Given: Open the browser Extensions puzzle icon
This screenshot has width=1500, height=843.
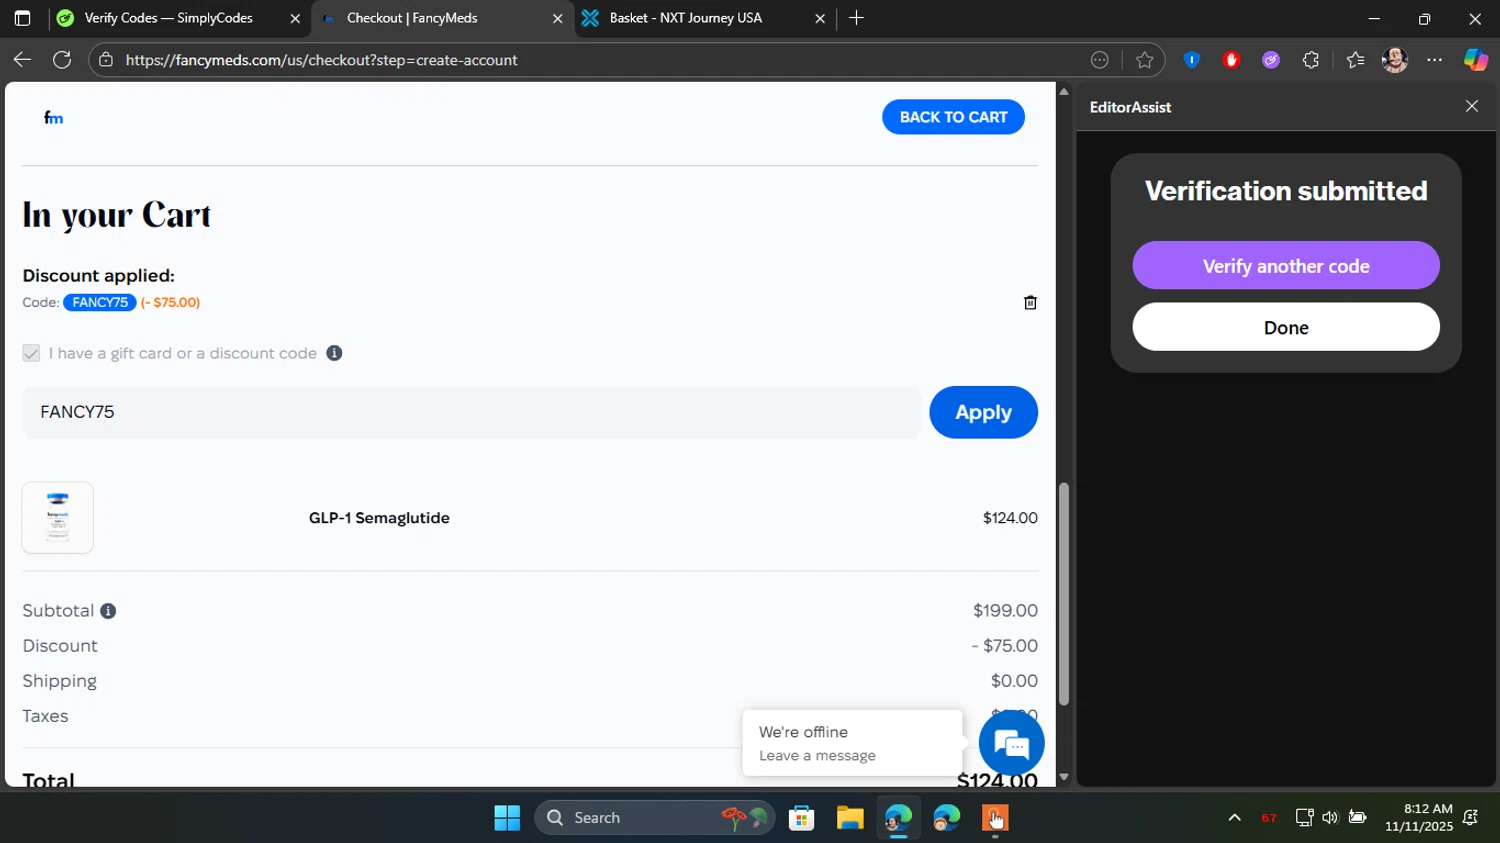Looking at the screenshot, I should [1311, 60].
